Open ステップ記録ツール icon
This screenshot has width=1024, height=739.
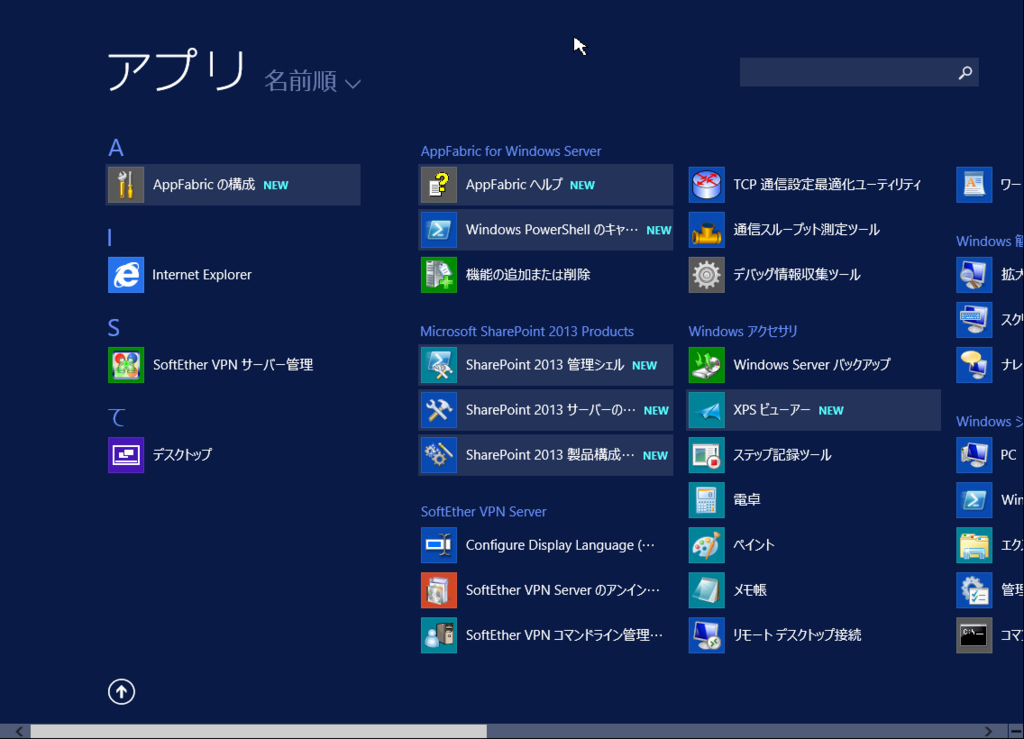click(707, 455)
